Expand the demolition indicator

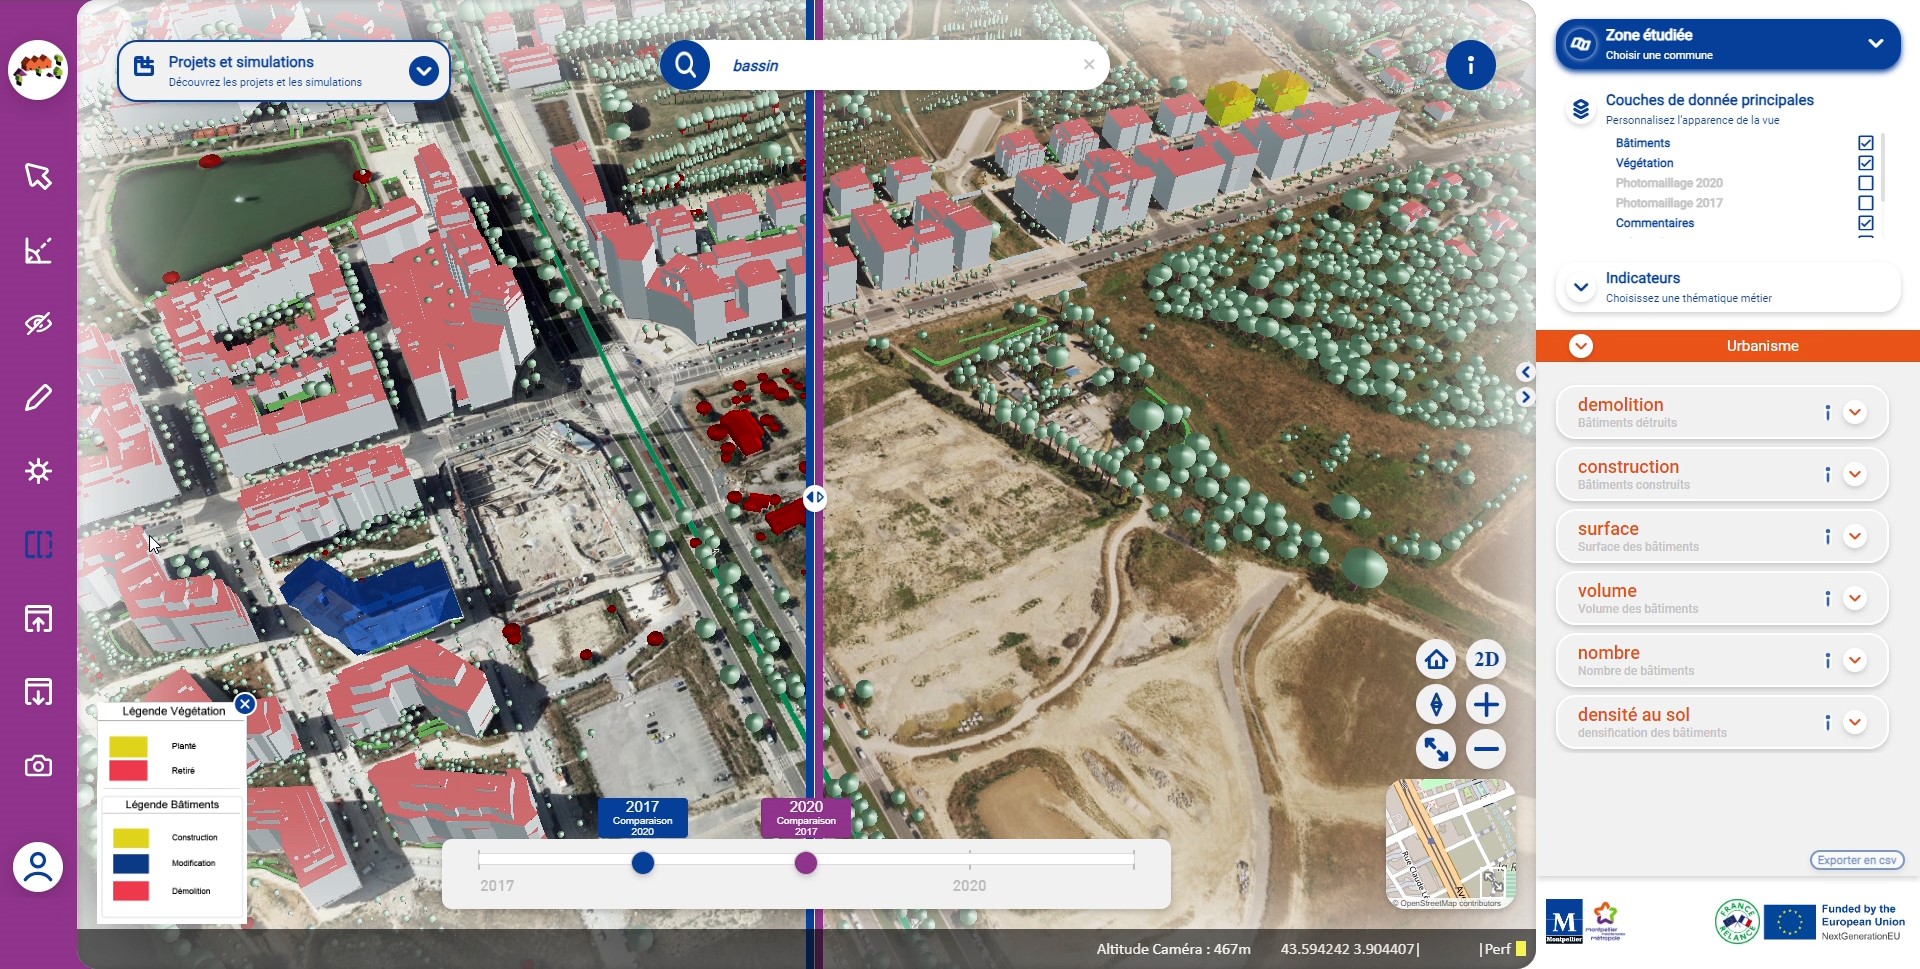(x=1855, y=413)
